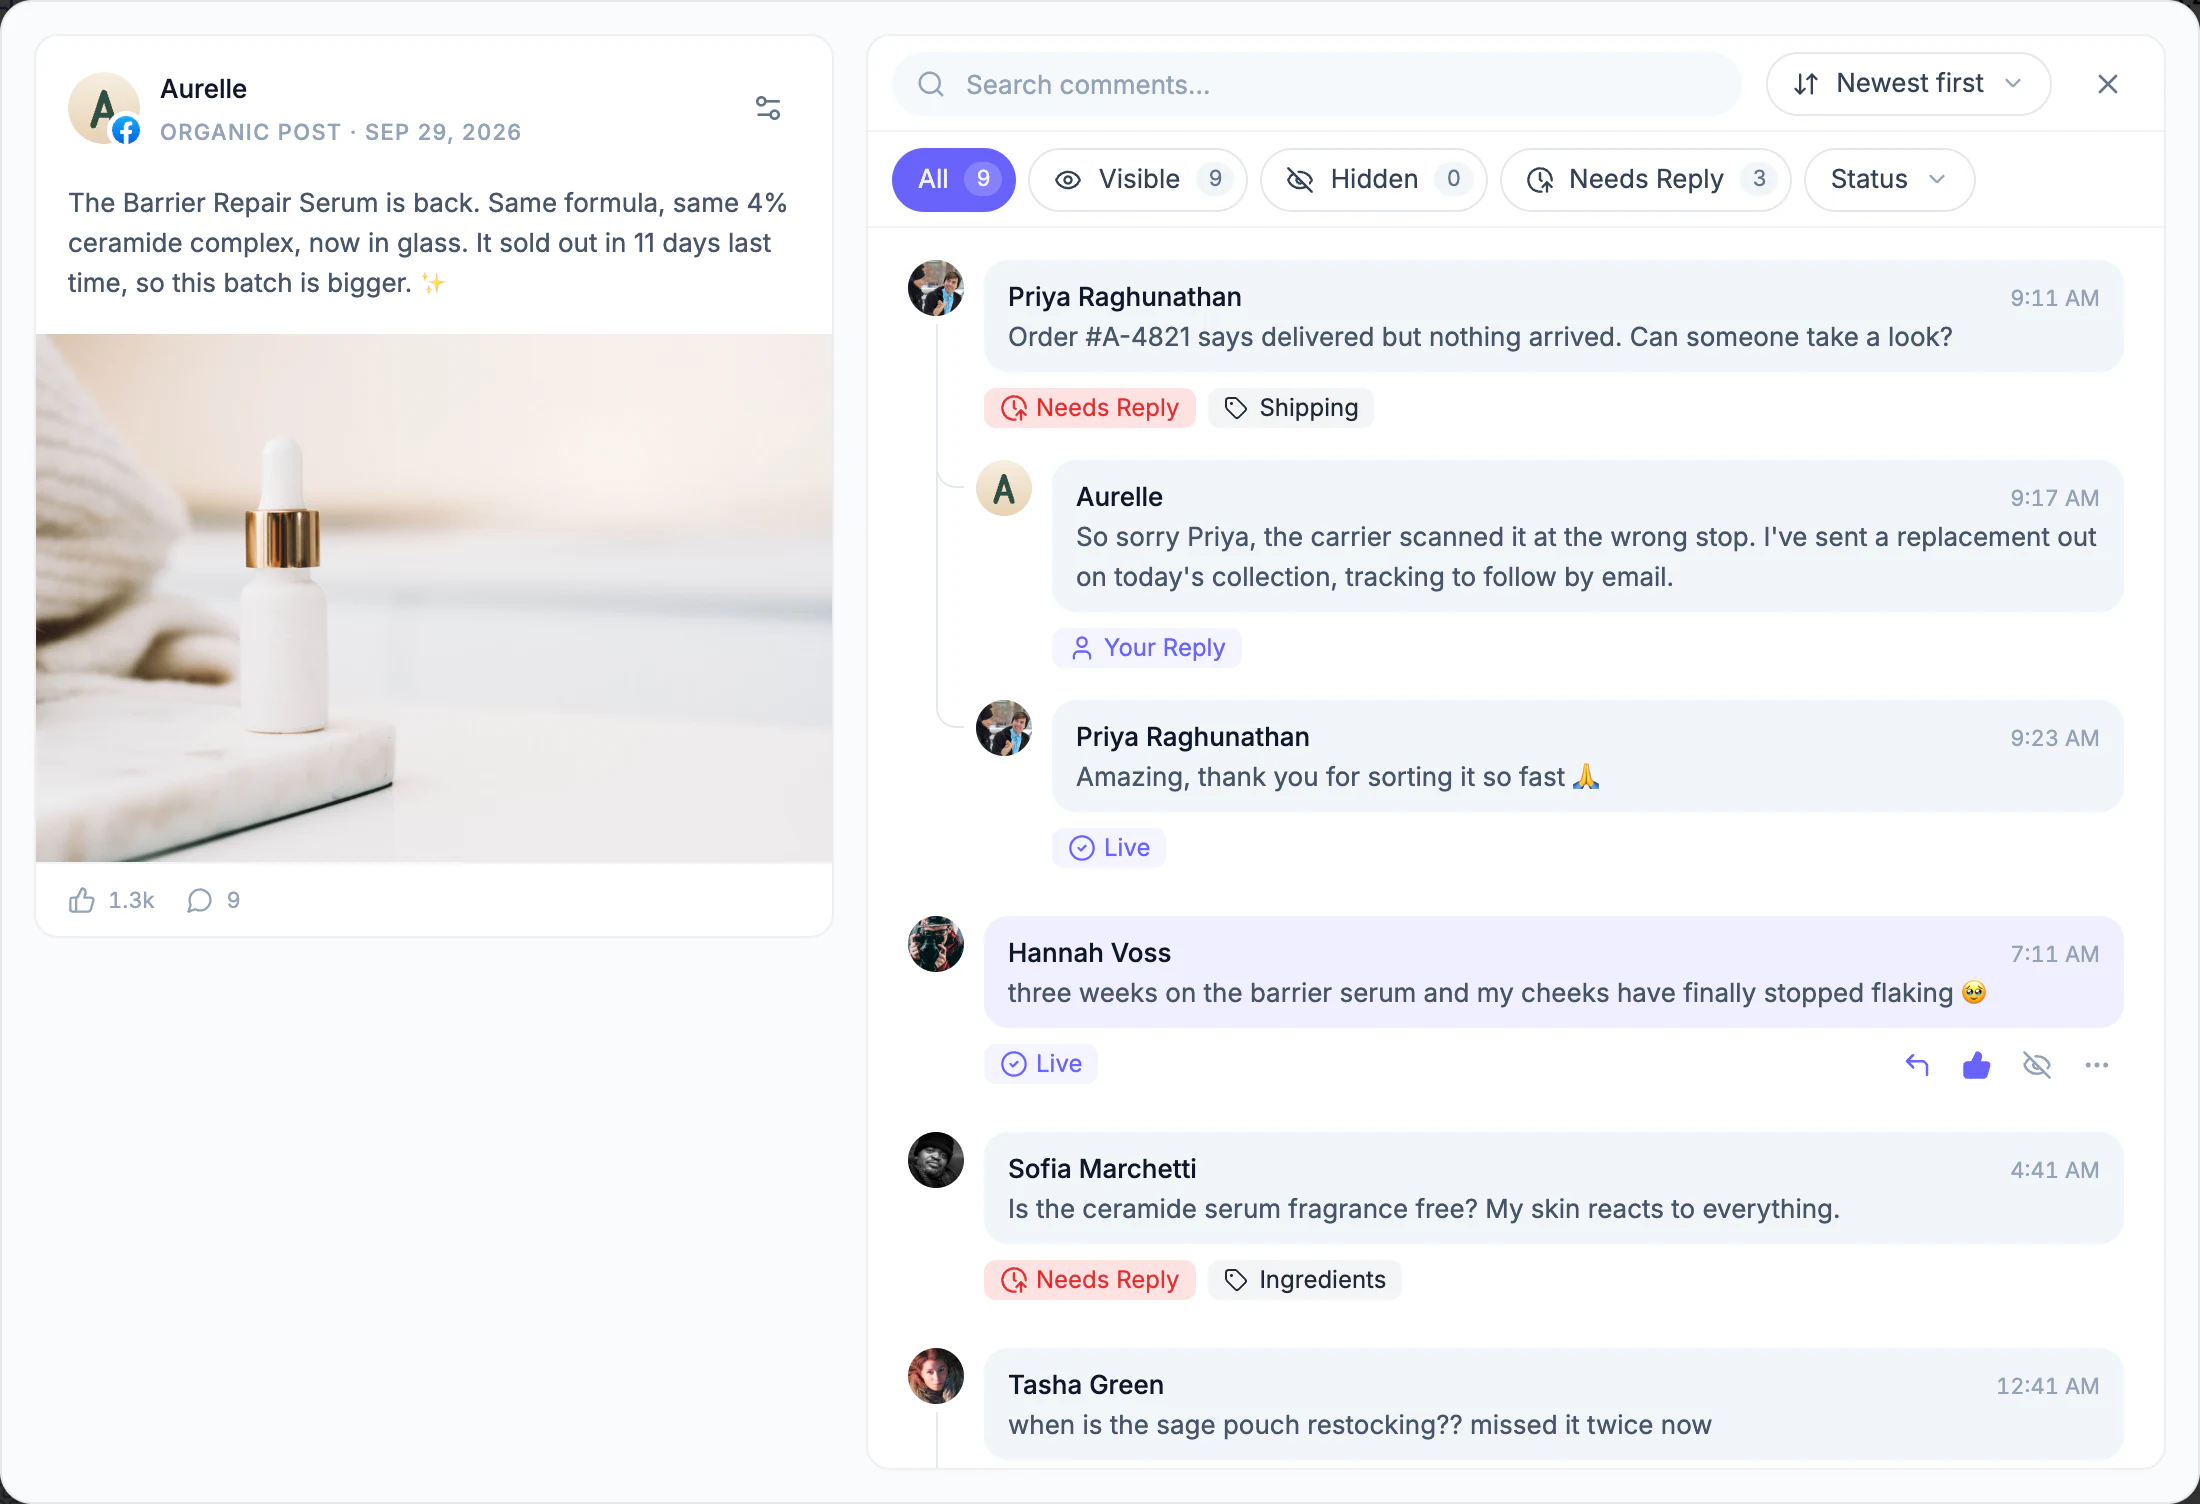The height and width of the screenshot is (1504, 2200).
Task: Open the Status filter dropdown
Action: (x=1889, y=180)
